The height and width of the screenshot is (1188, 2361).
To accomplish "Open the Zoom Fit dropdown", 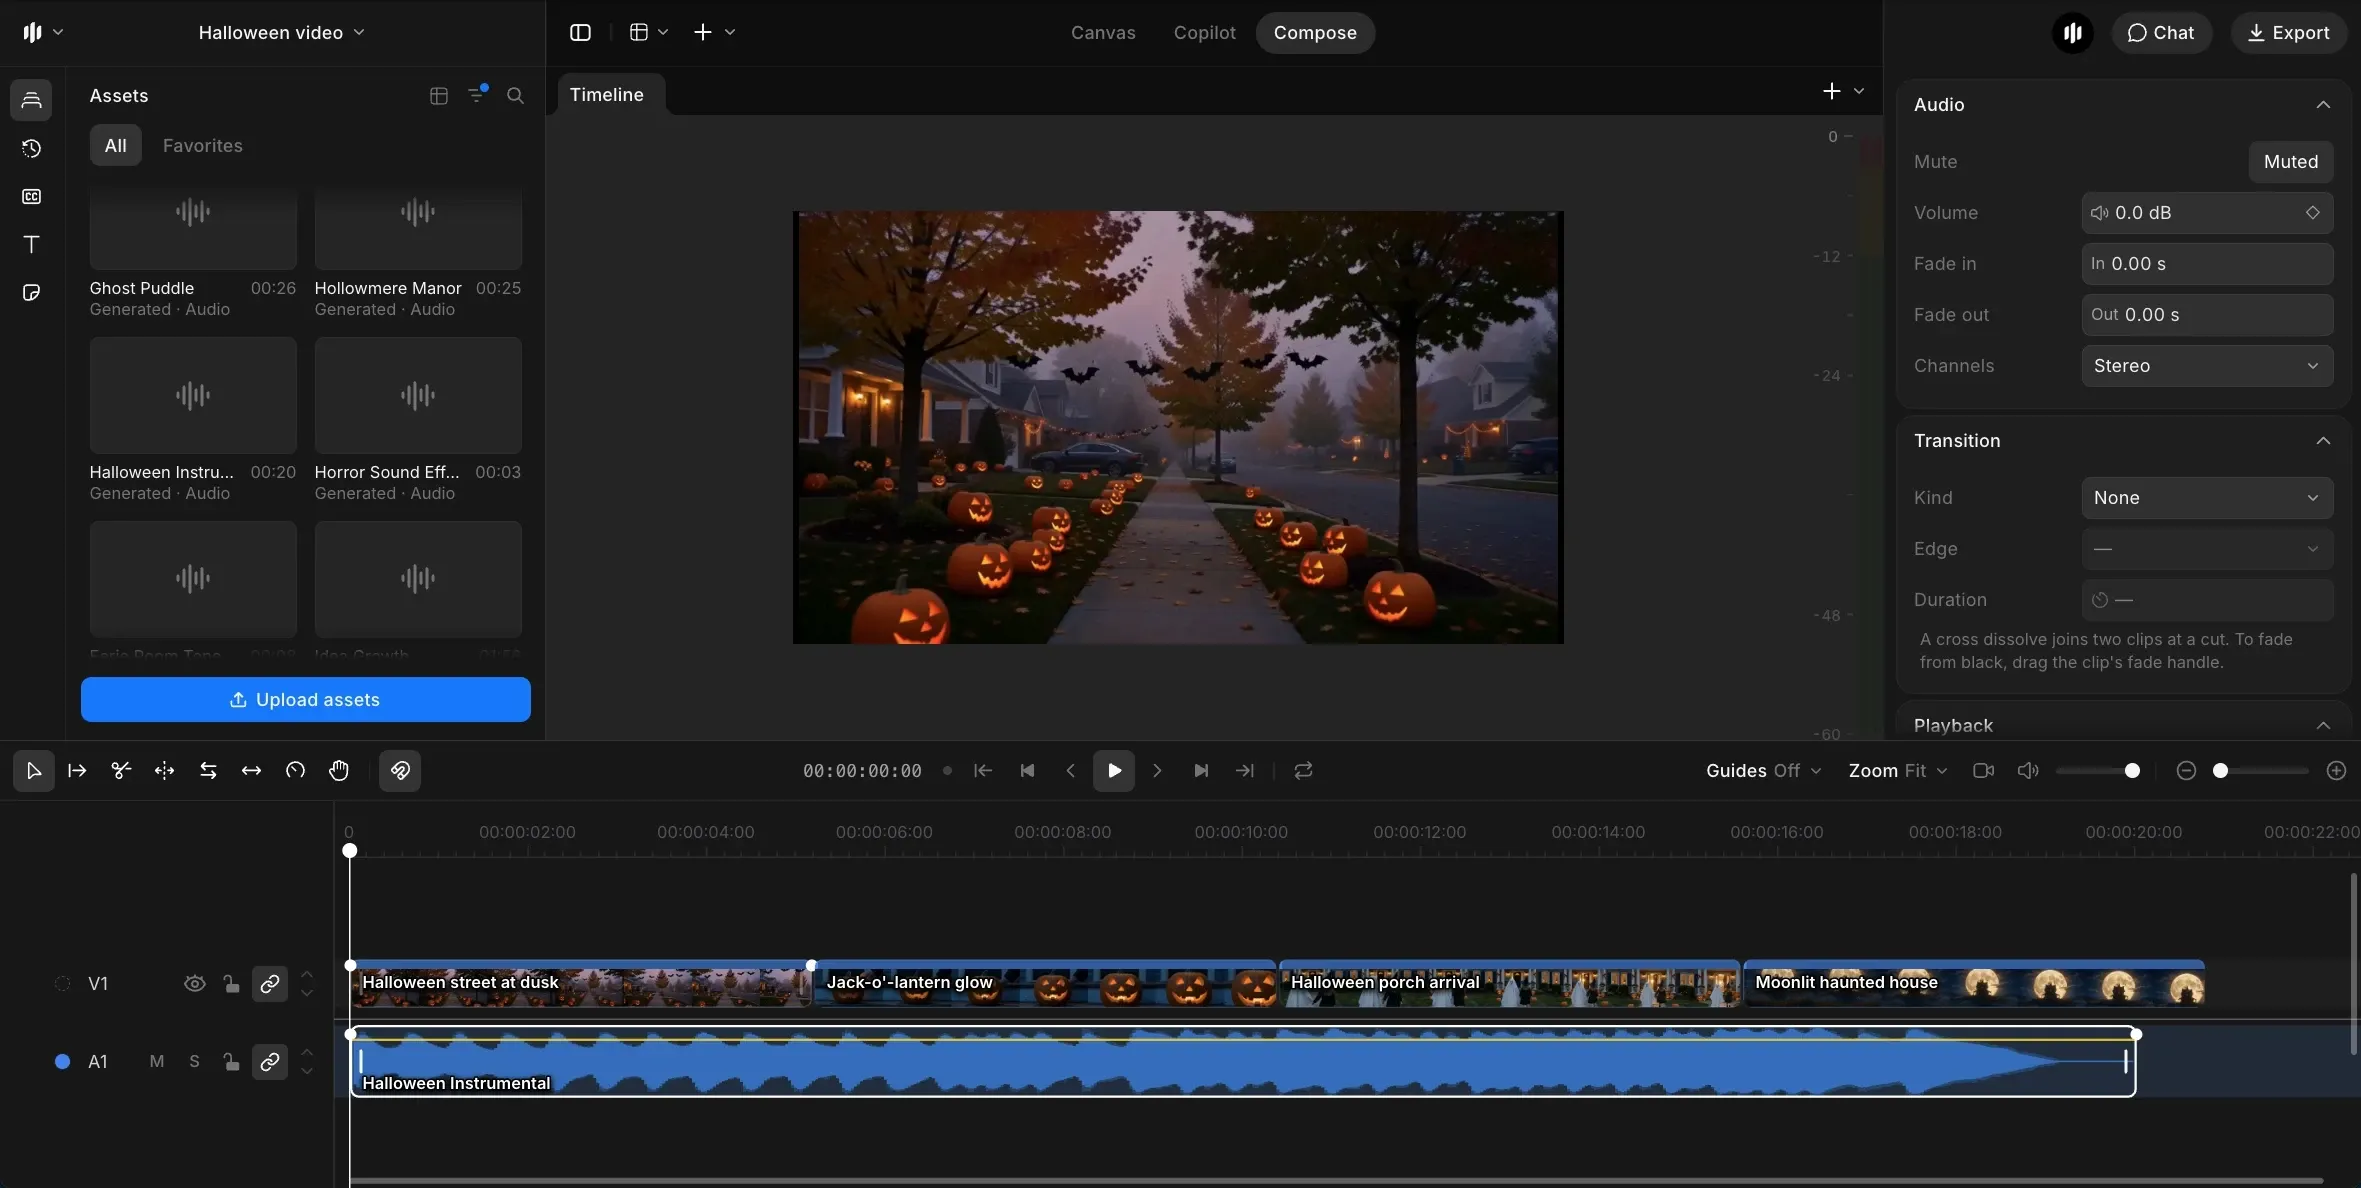I will (x=1898, y=770).
